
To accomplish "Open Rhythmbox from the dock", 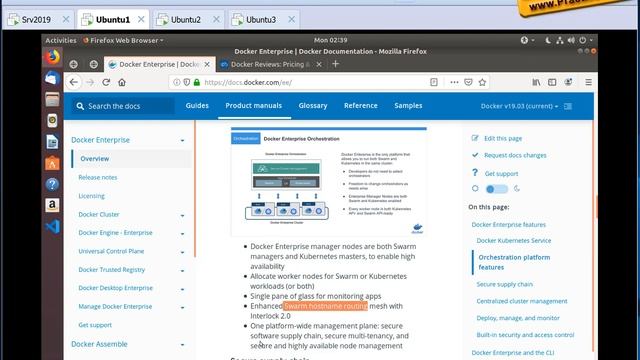I will 52,120.
